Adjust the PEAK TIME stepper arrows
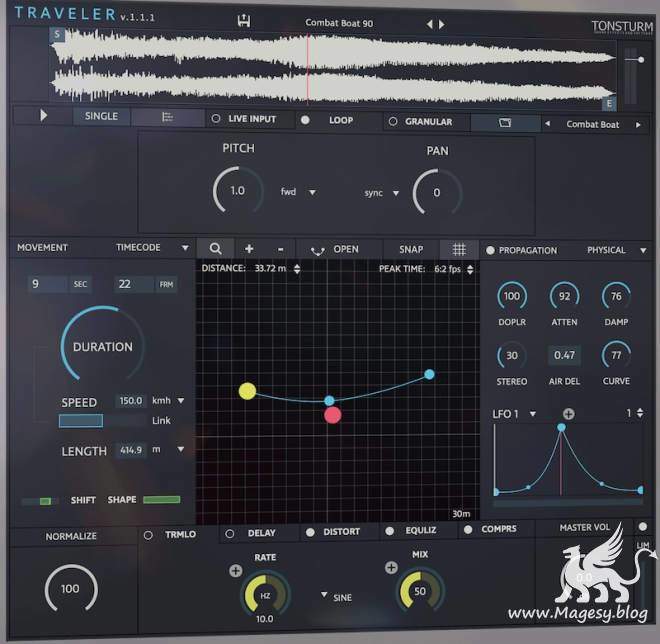 470,269
